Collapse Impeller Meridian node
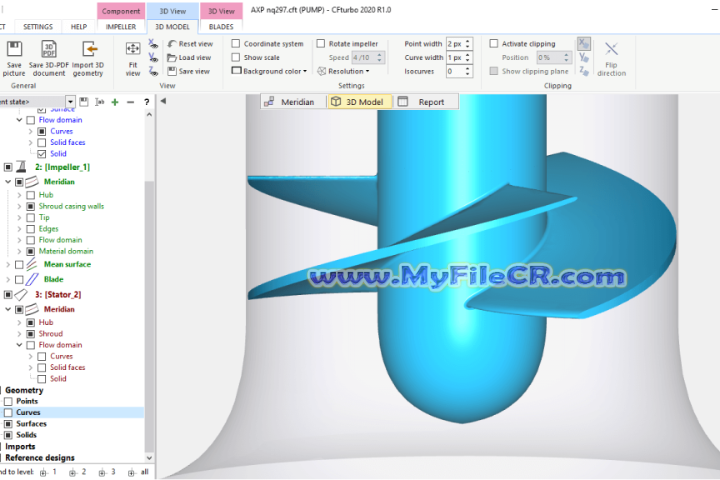This screenshot has width=720, height=480. [x=8, y=182]
